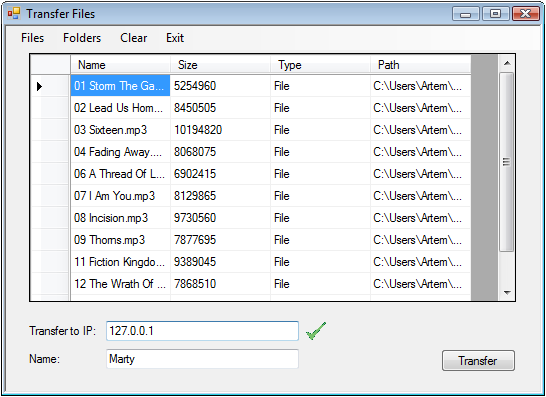Select the '07 I Am You.mp3' cell
This screenshot has width=546, height=397.
tap(120, 196)
